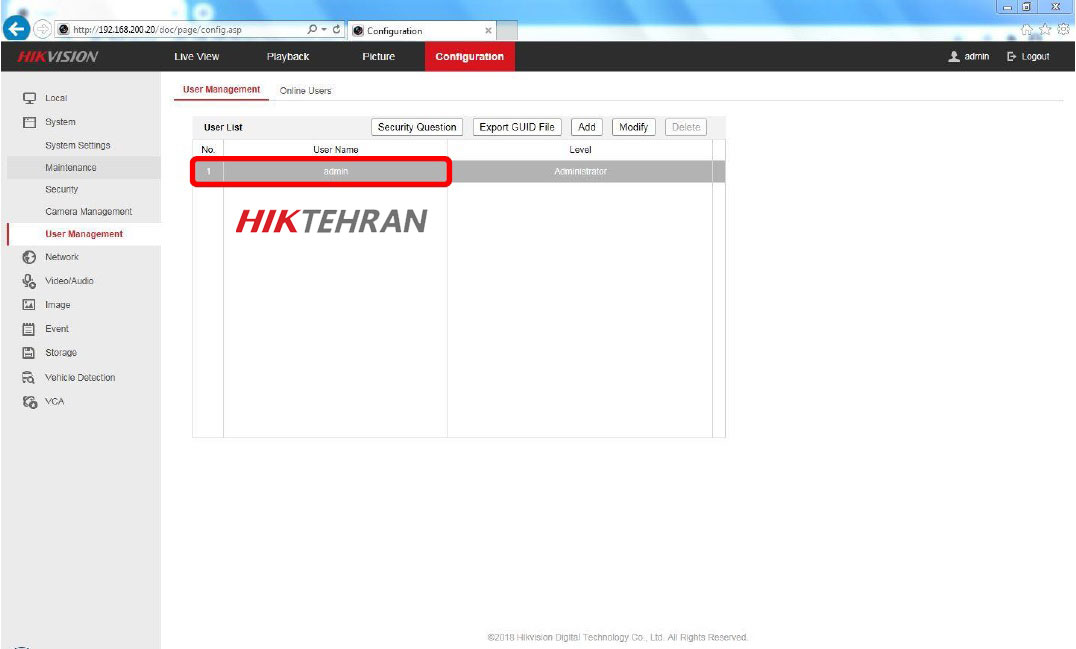The width and height of the screenshot is (1076, 649).
Task: Open the new tab button
Action: (x=506, y=30)
